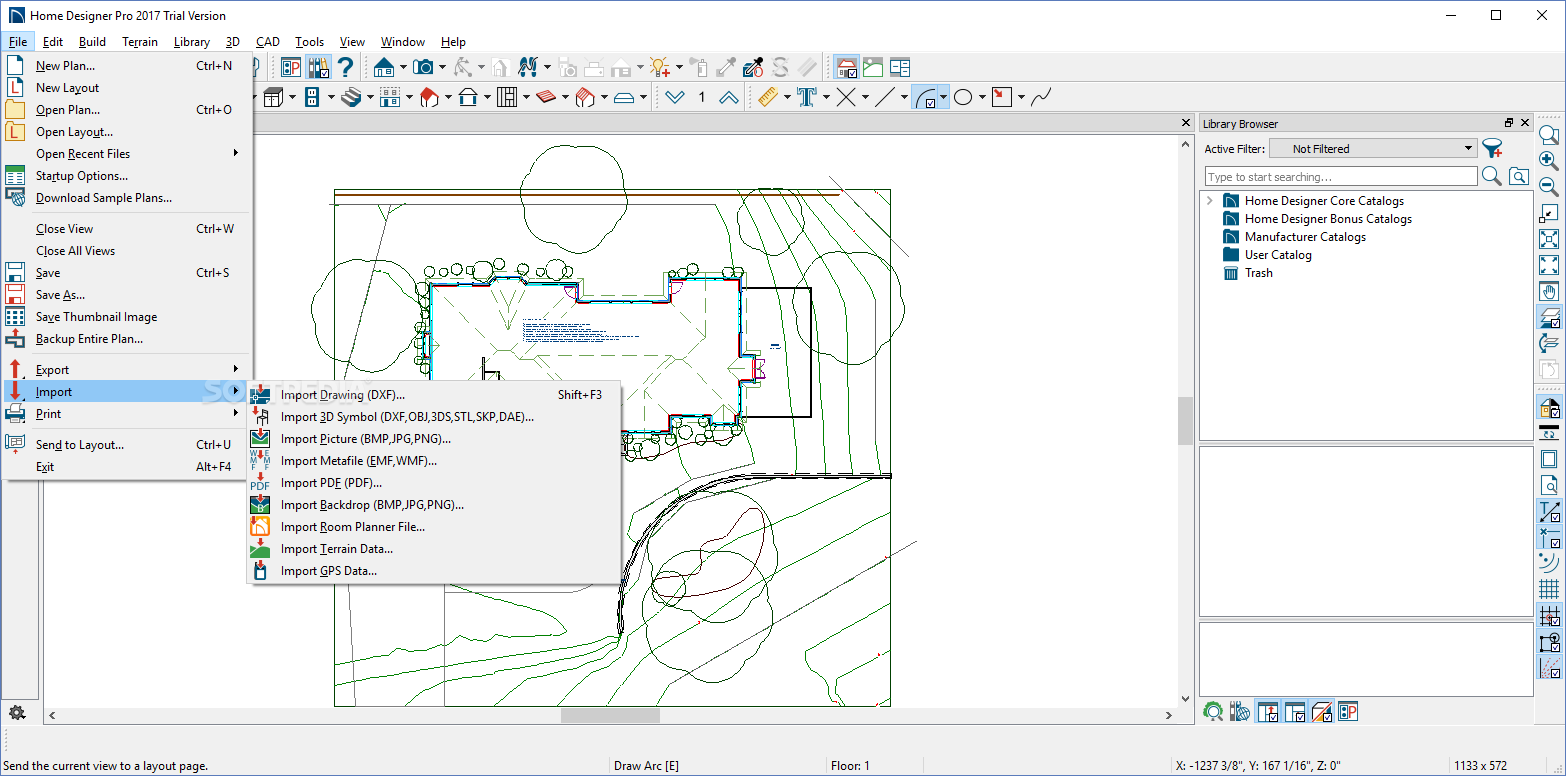Open the Terrain menu
The image size is (1566, 776).
(x=140, y=42)
